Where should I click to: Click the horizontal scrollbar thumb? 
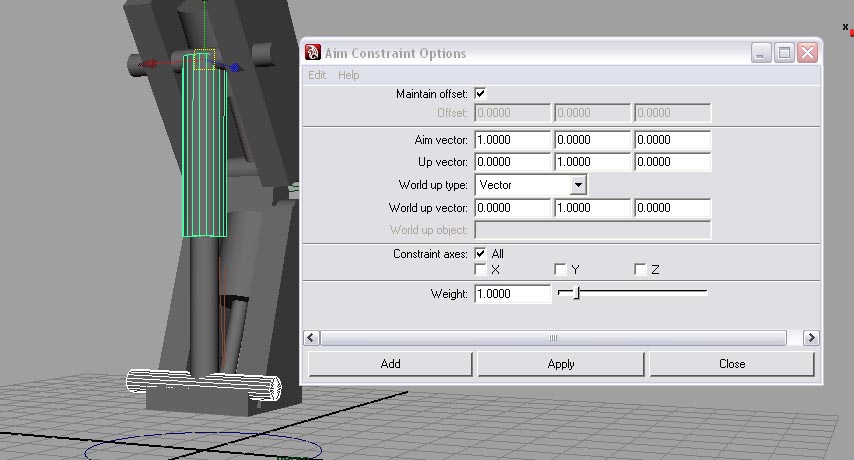click(553, 338)
